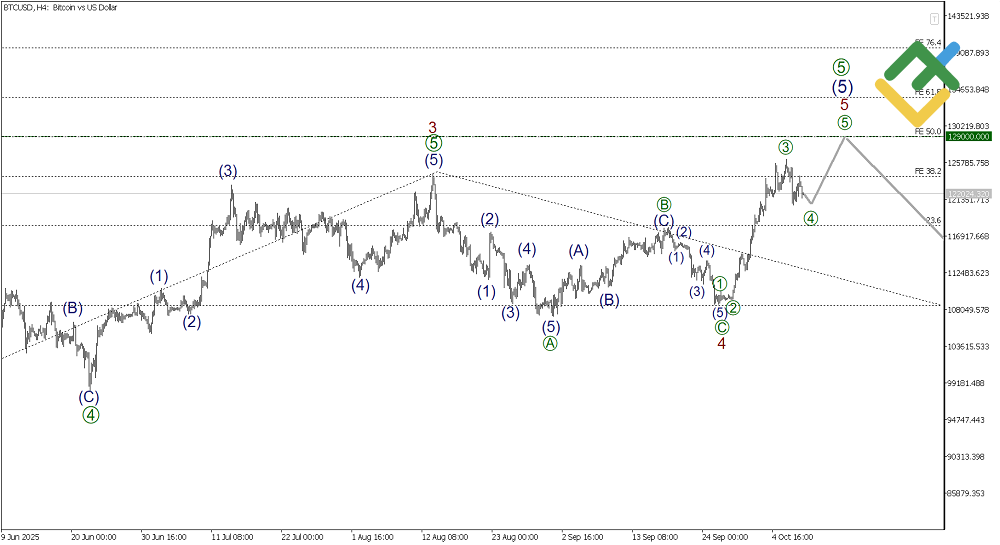Click the 13 Sep 08:00 date label
The height and width of the screenshot is (545, 1000).
coord(655,537)
